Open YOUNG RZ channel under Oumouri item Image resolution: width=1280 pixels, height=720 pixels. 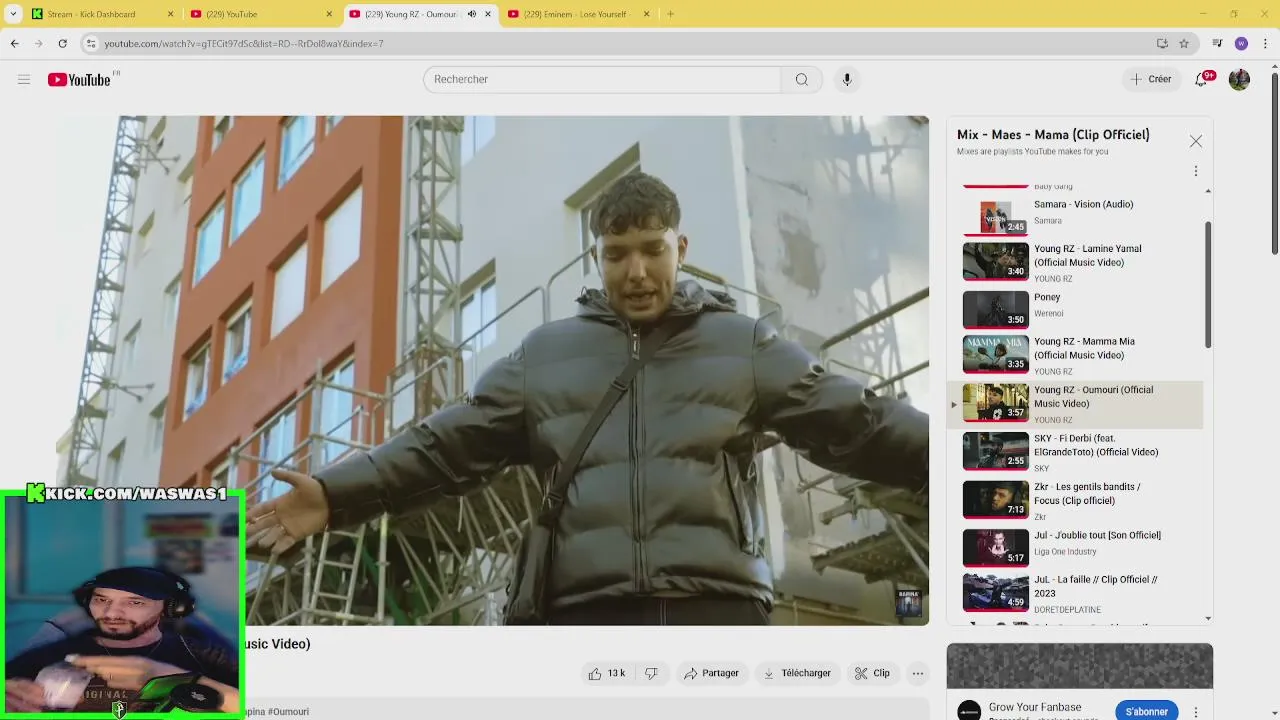pyautogui.click(x=1053, y=420)
